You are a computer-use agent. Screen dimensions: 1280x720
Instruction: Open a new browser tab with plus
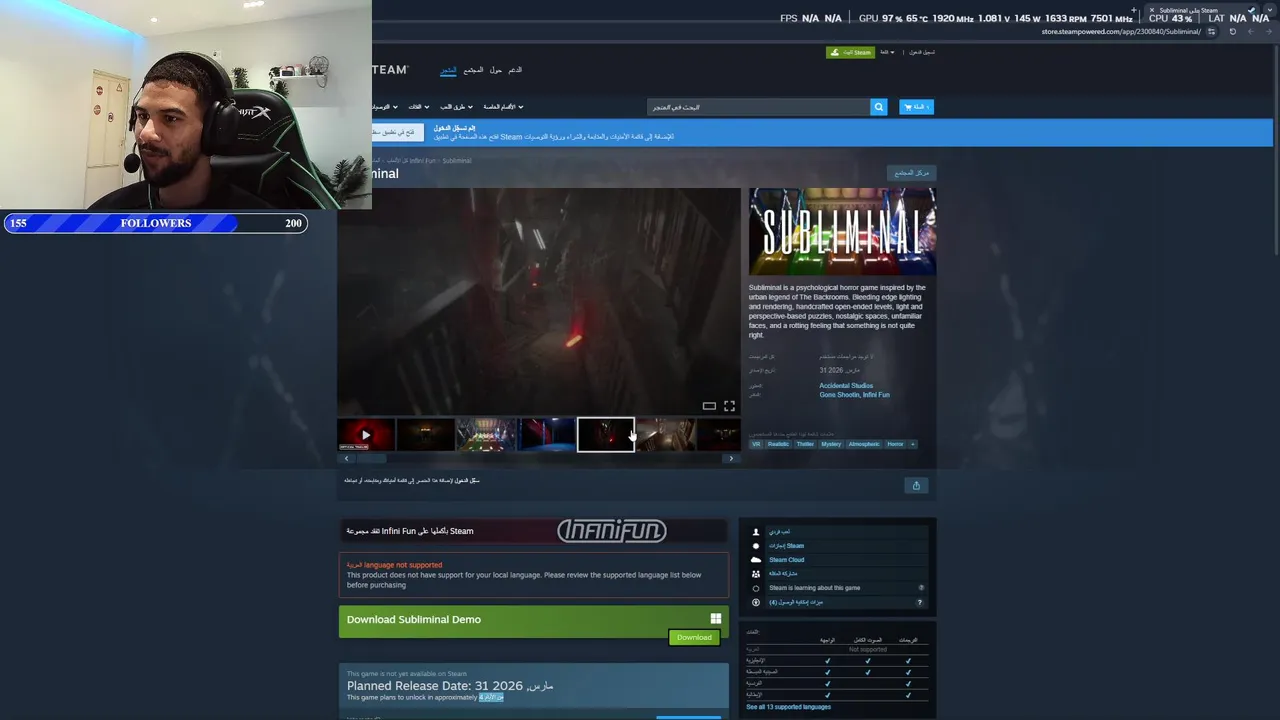(x=1133, y=10)
